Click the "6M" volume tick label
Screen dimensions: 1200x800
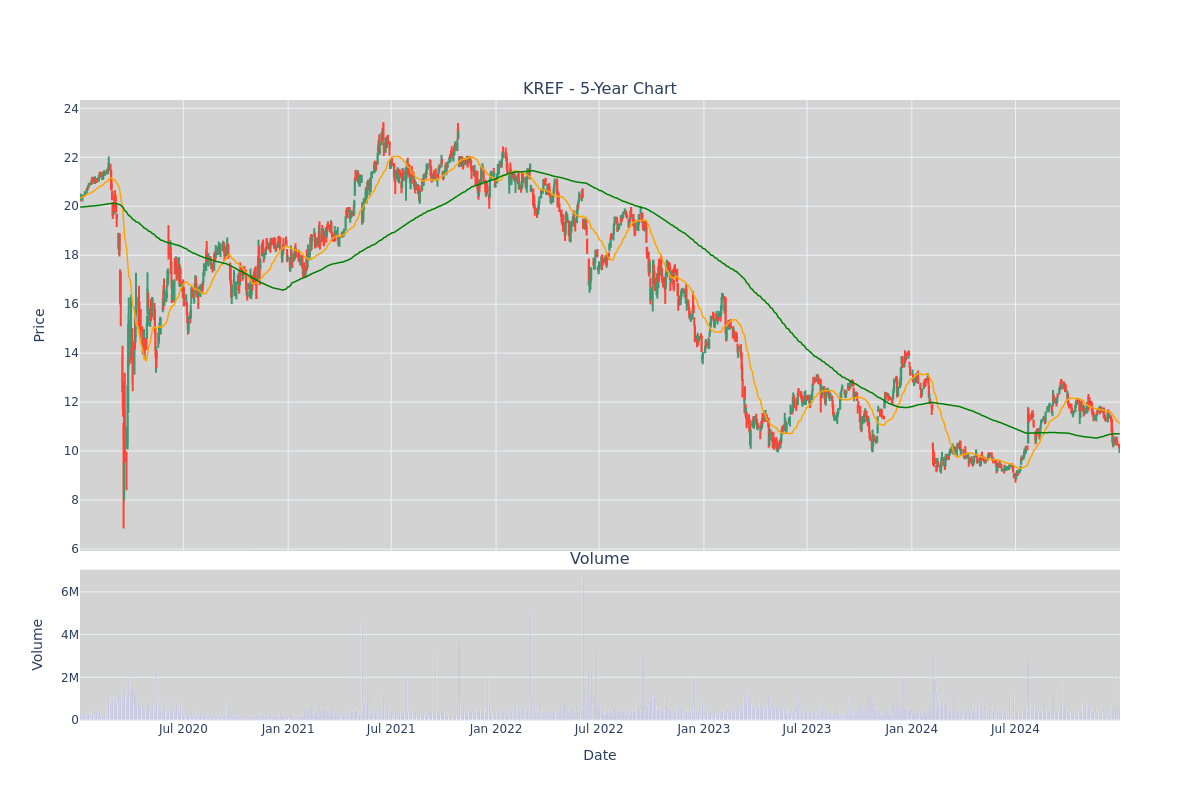(x=70, y=592)
